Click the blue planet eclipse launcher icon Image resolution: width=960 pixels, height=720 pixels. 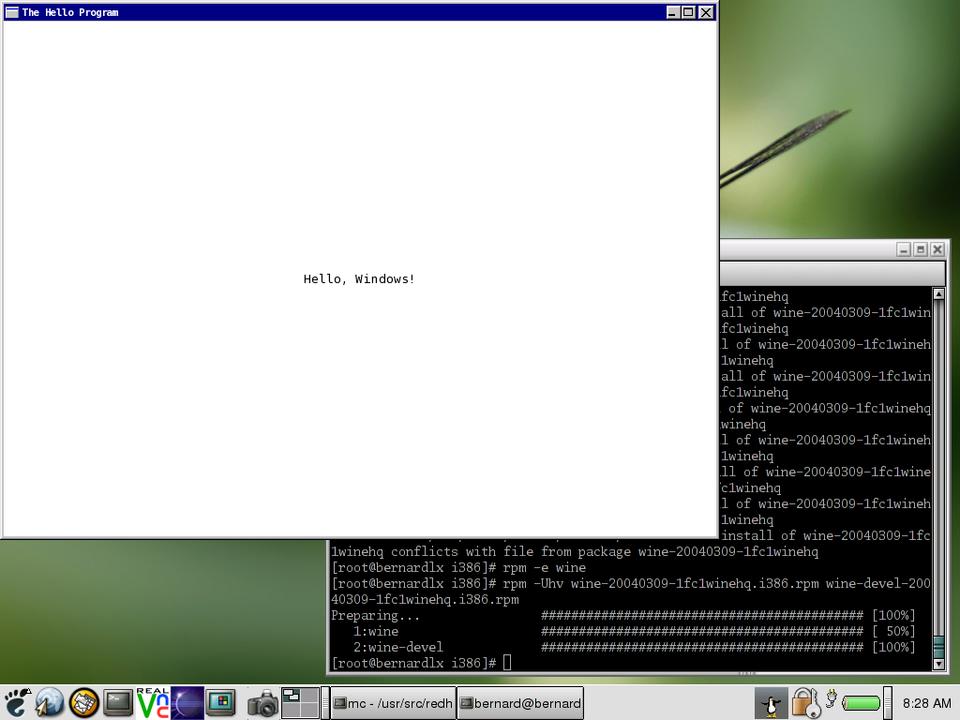point(187,703)
